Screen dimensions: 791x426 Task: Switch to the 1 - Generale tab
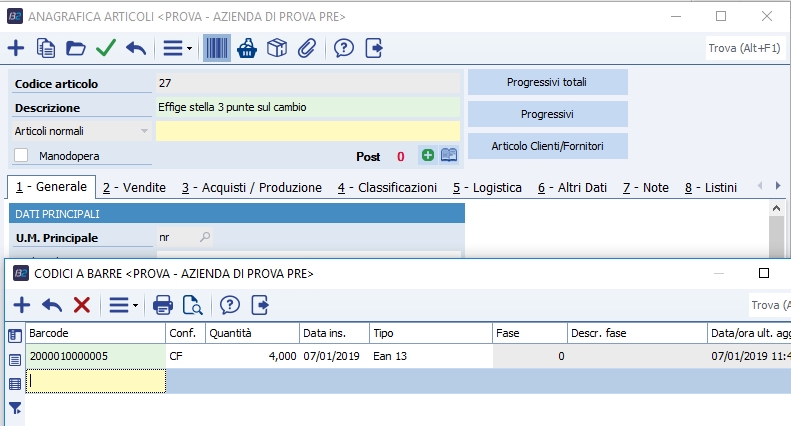(x=51, y=187)
